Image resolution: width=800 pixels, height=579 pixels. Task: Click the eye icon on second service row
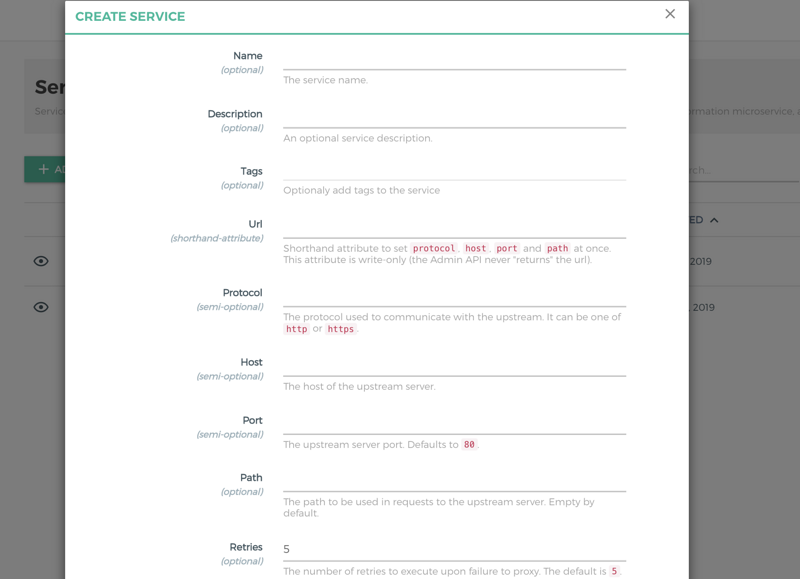click(x=41, y=307)
